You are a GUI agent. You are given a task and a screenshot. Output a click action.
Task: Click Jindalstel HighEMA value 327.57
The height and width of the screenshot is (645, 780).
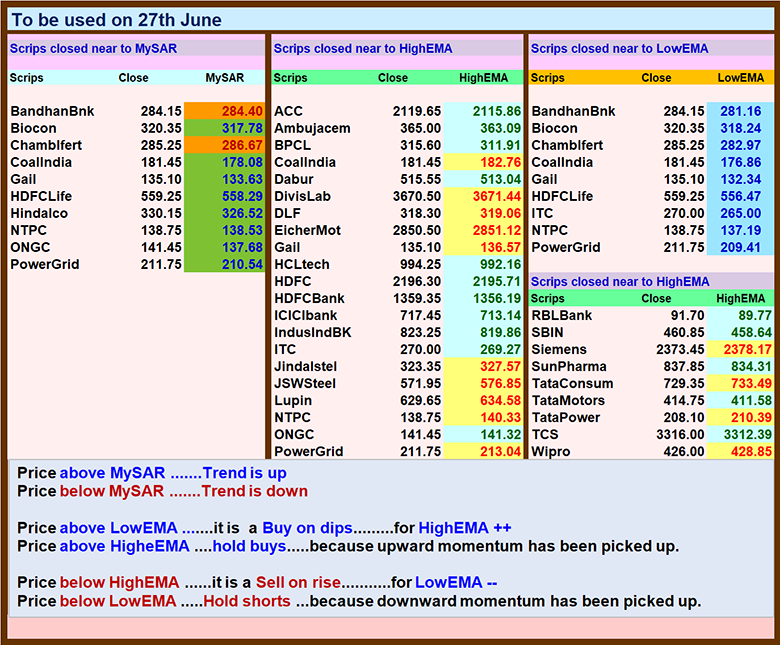point(500,367)
